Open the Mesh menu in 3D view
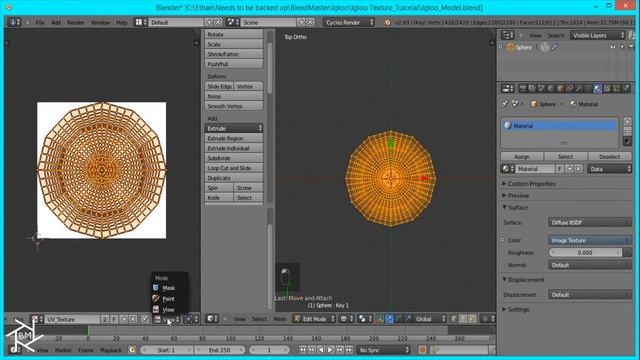The image size is (640, 360). tap(280, 319)
